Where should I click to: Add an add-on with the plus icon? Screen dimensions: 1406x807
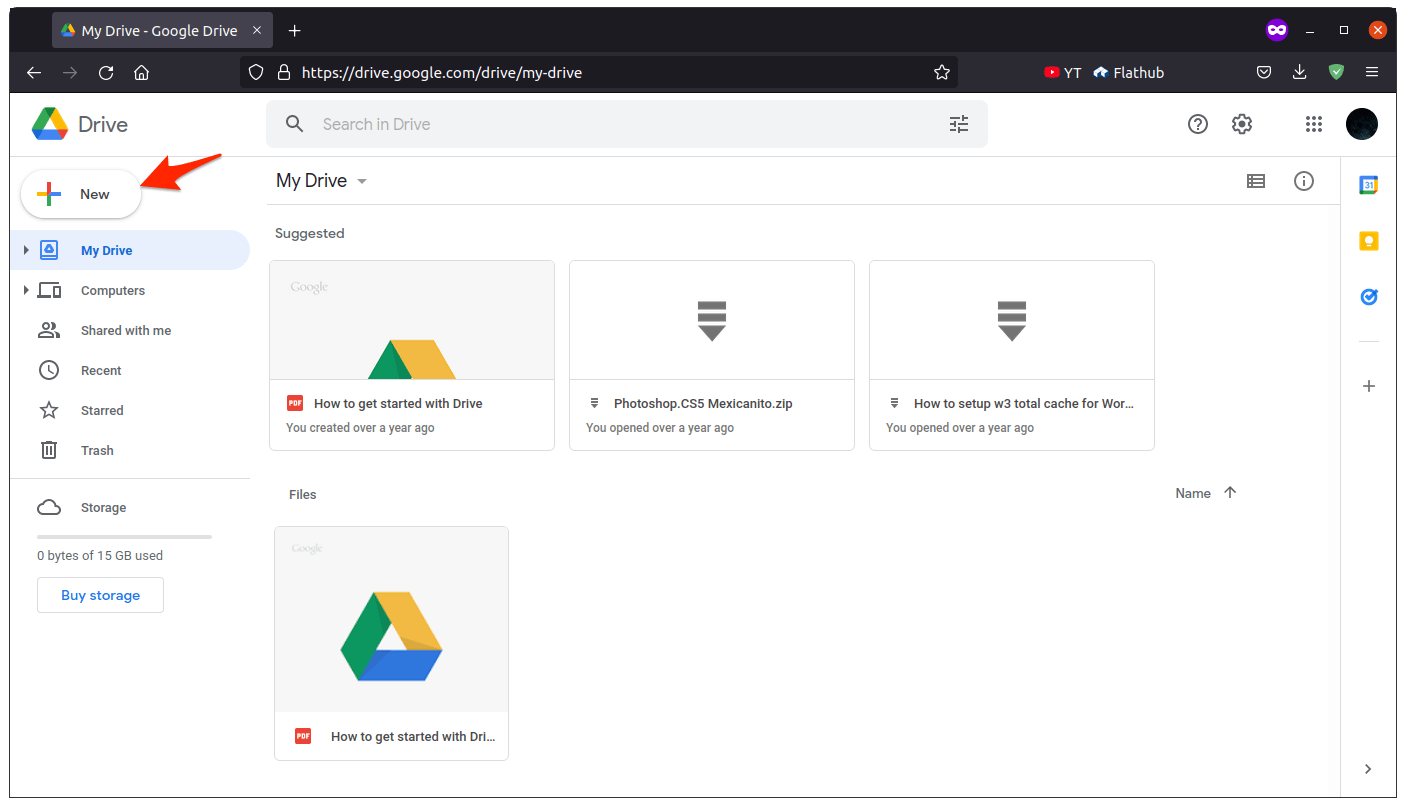1369,386
